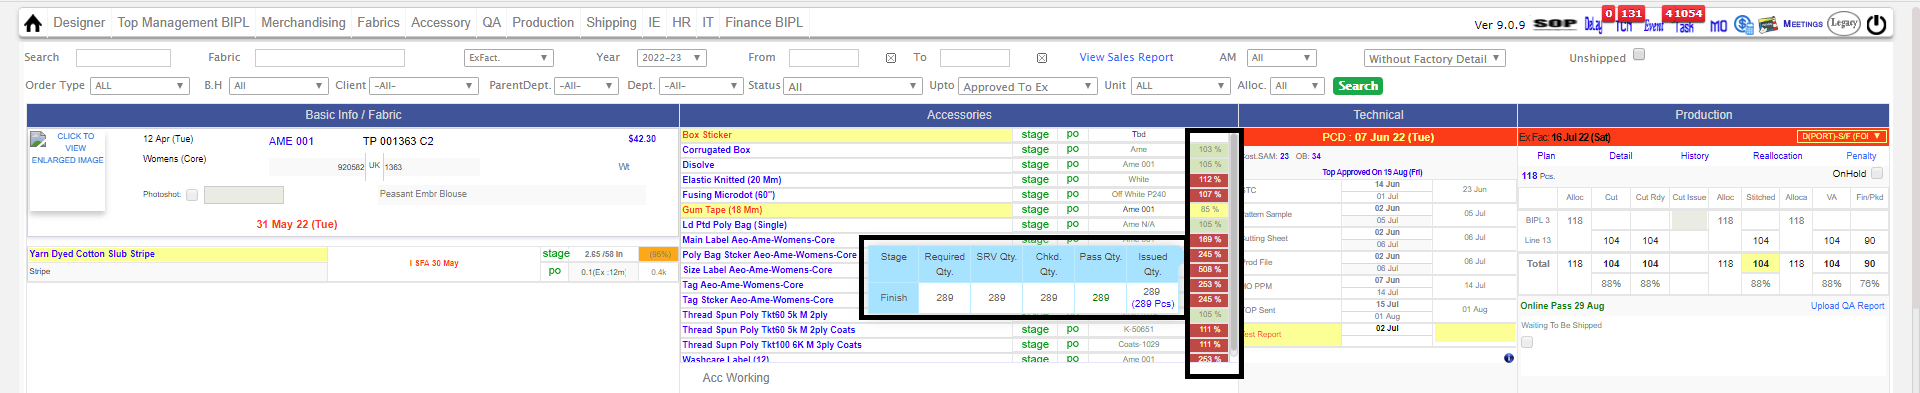
Task: Tick the Photoshot checkbox
Action: 192,195
